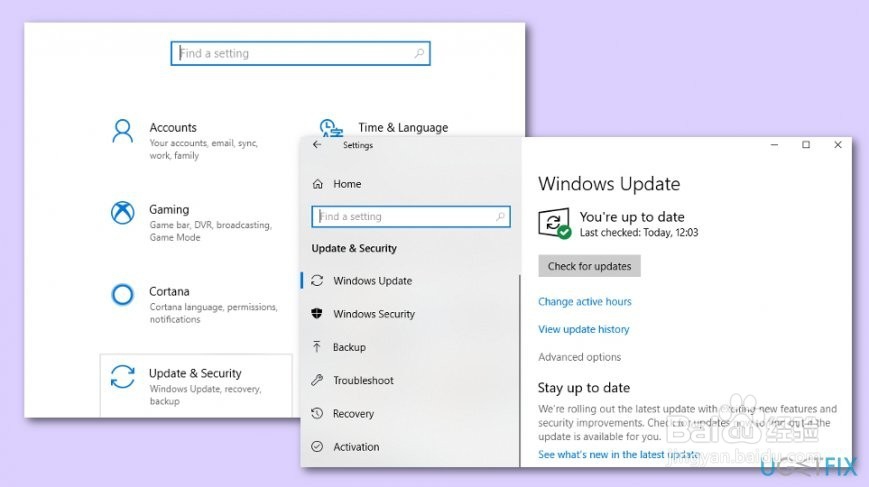The height and width of the screenshot is (487, 869).
Task: Click the Activation checkmark circle icon
Action: pyautogui.click(x=317, y=447)
